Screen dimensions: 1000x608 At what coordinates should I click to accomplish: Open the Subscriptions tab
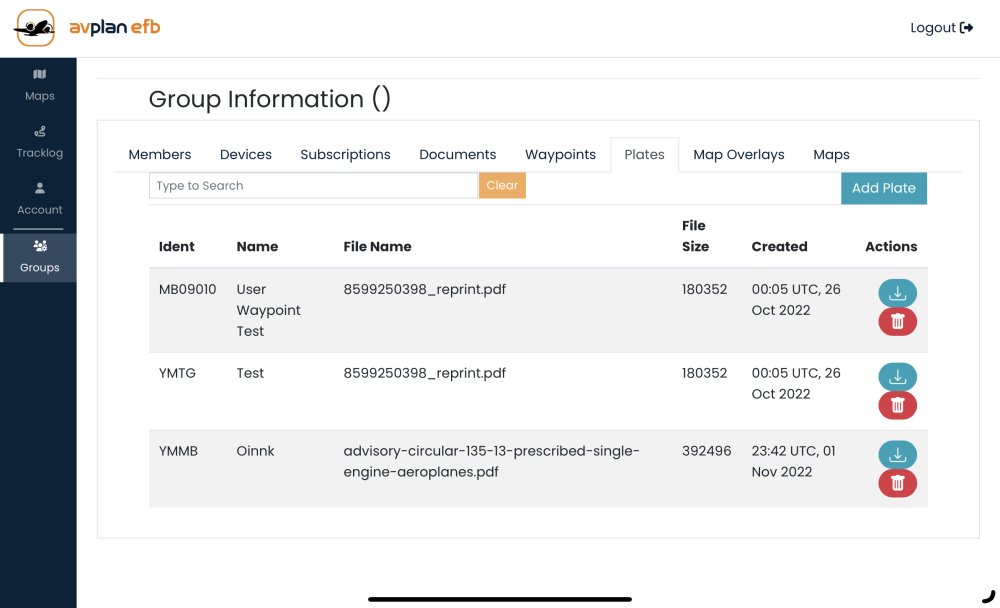pos(345,155)
